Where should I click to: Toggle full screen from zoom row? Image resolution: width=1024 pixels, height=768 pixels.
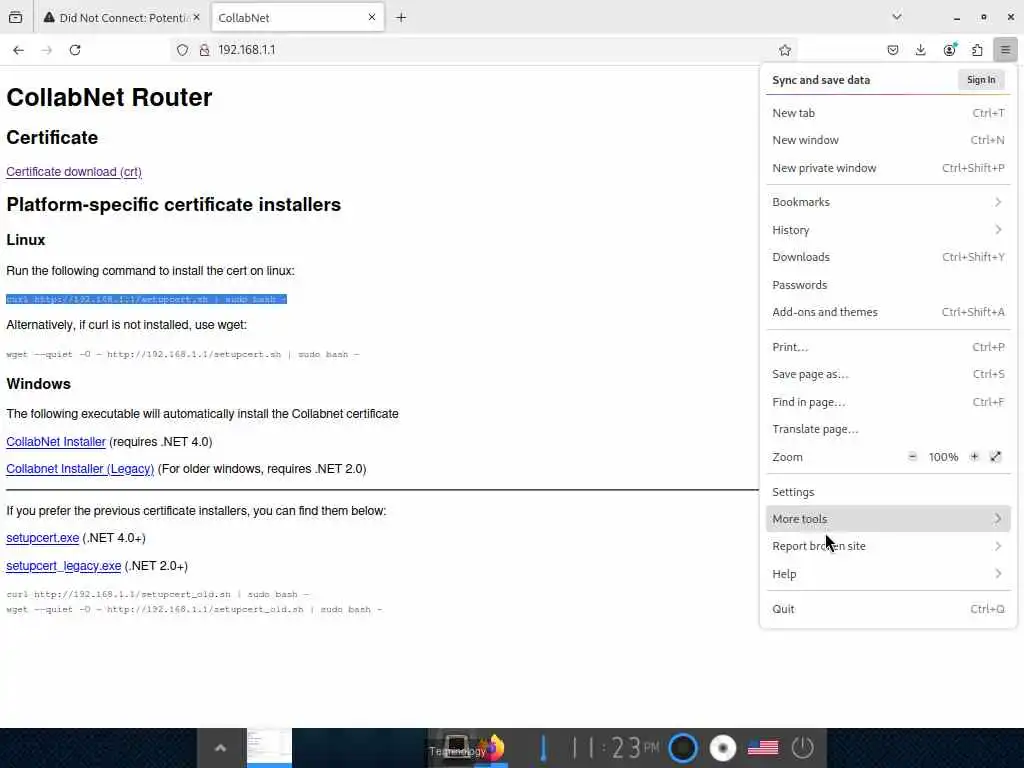995,456
